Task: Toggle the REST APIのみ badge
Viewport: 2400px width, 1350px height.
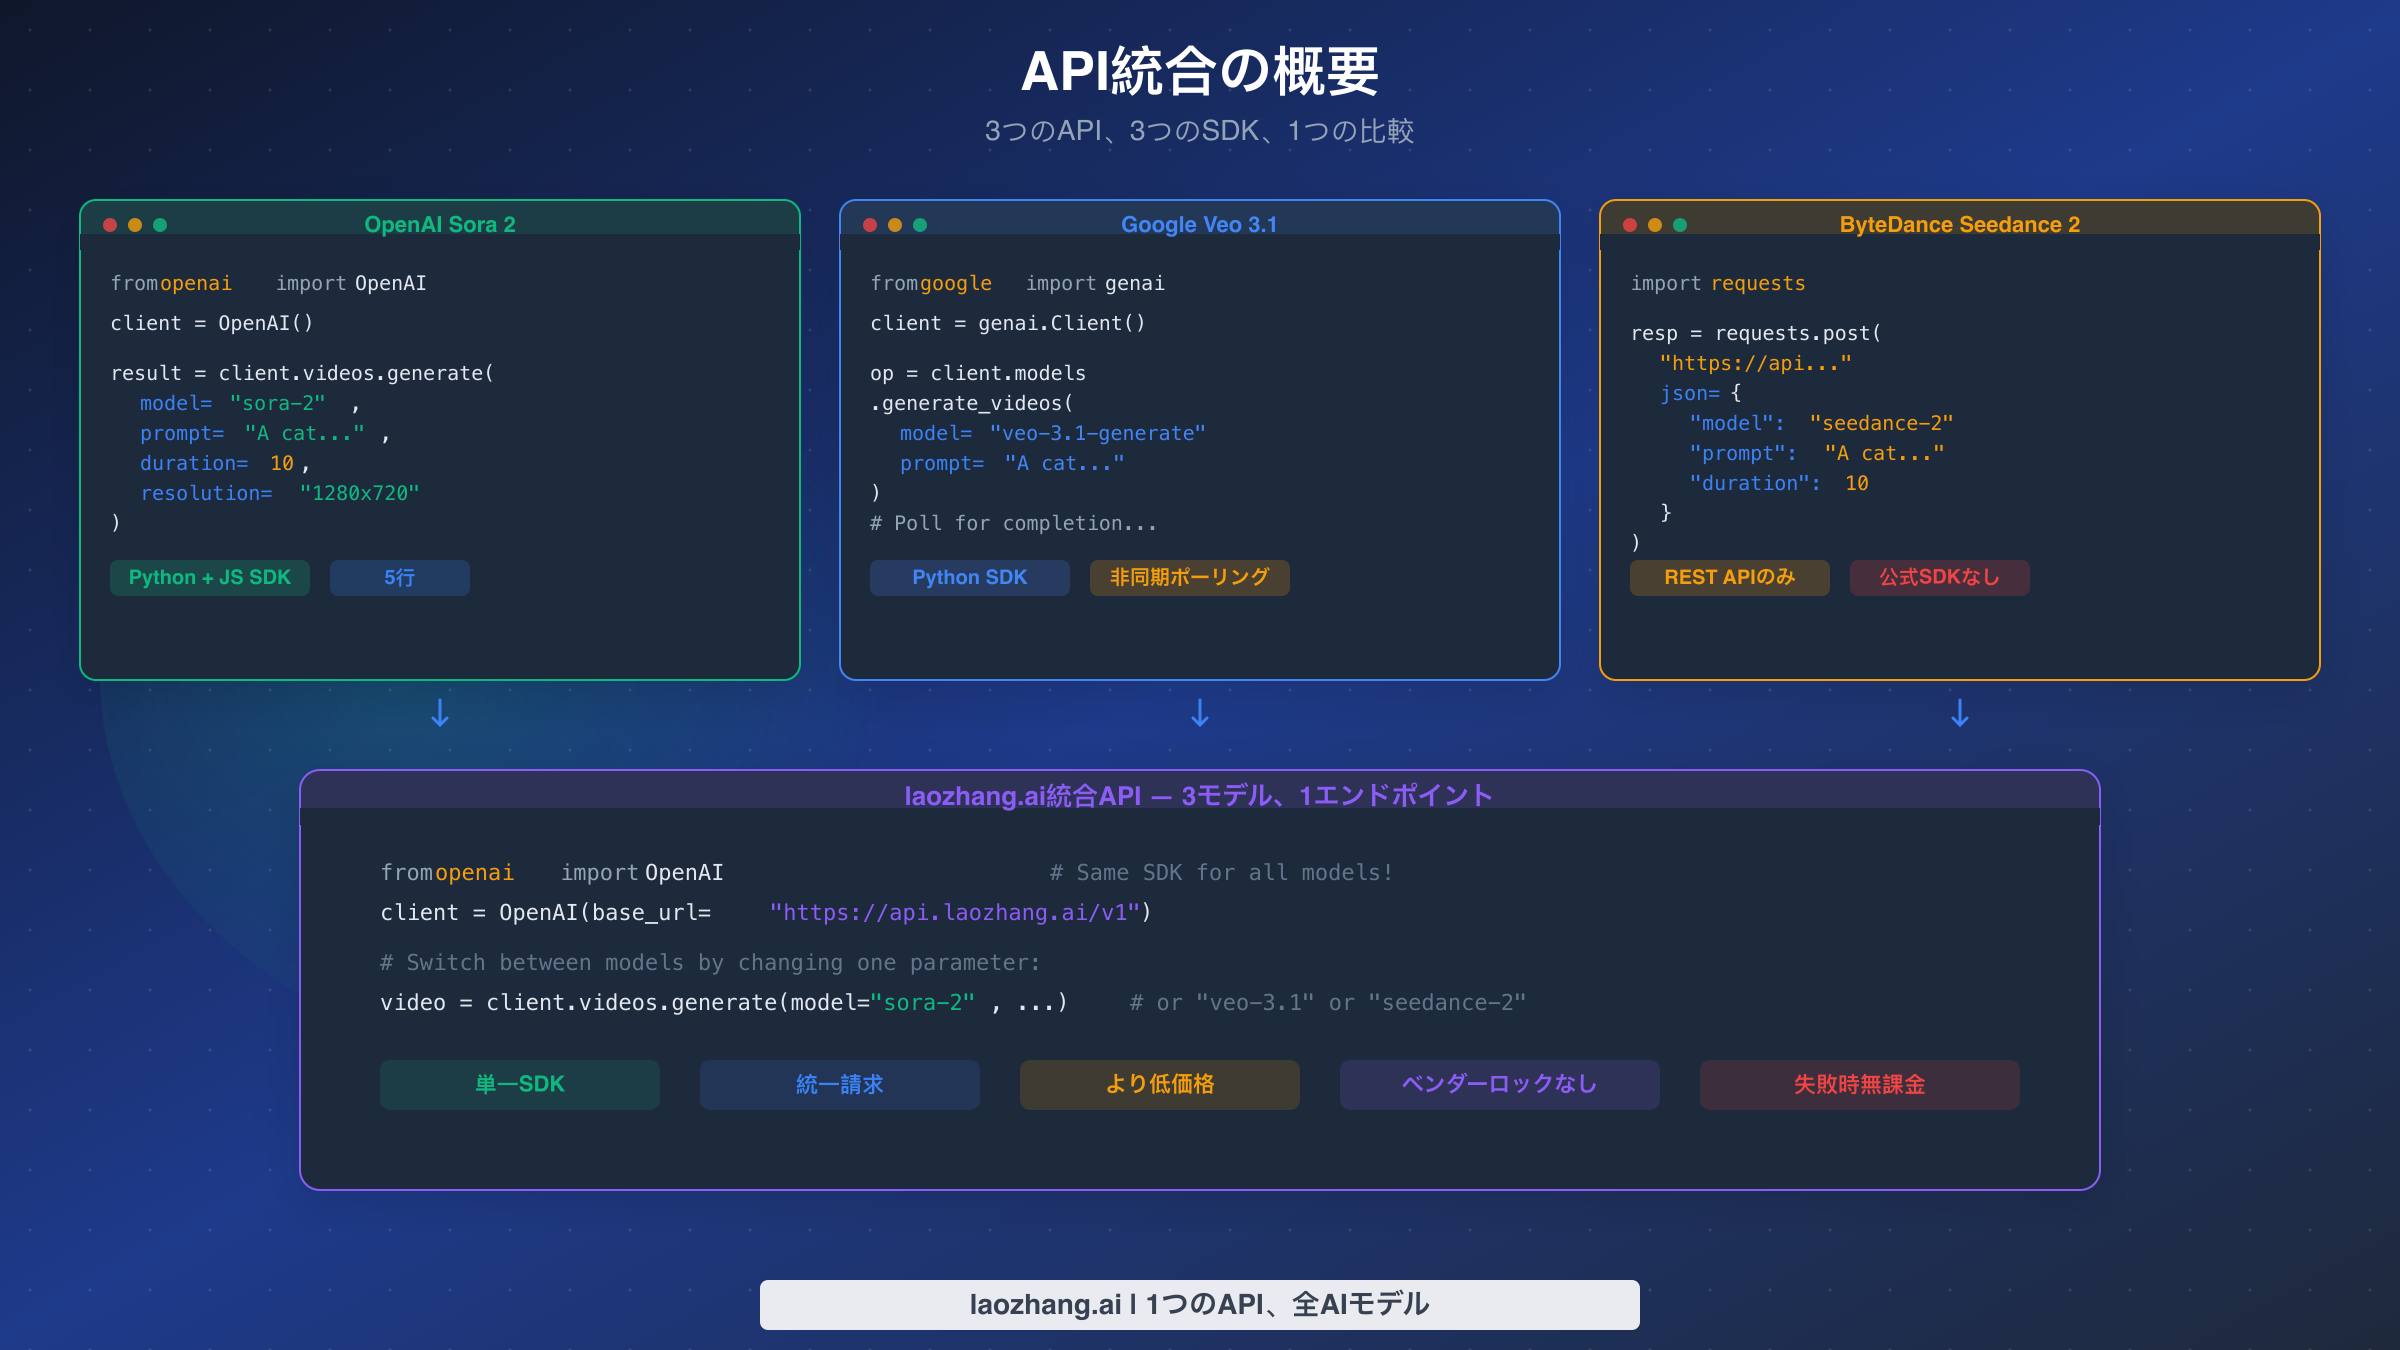Action: [1729, 577]
